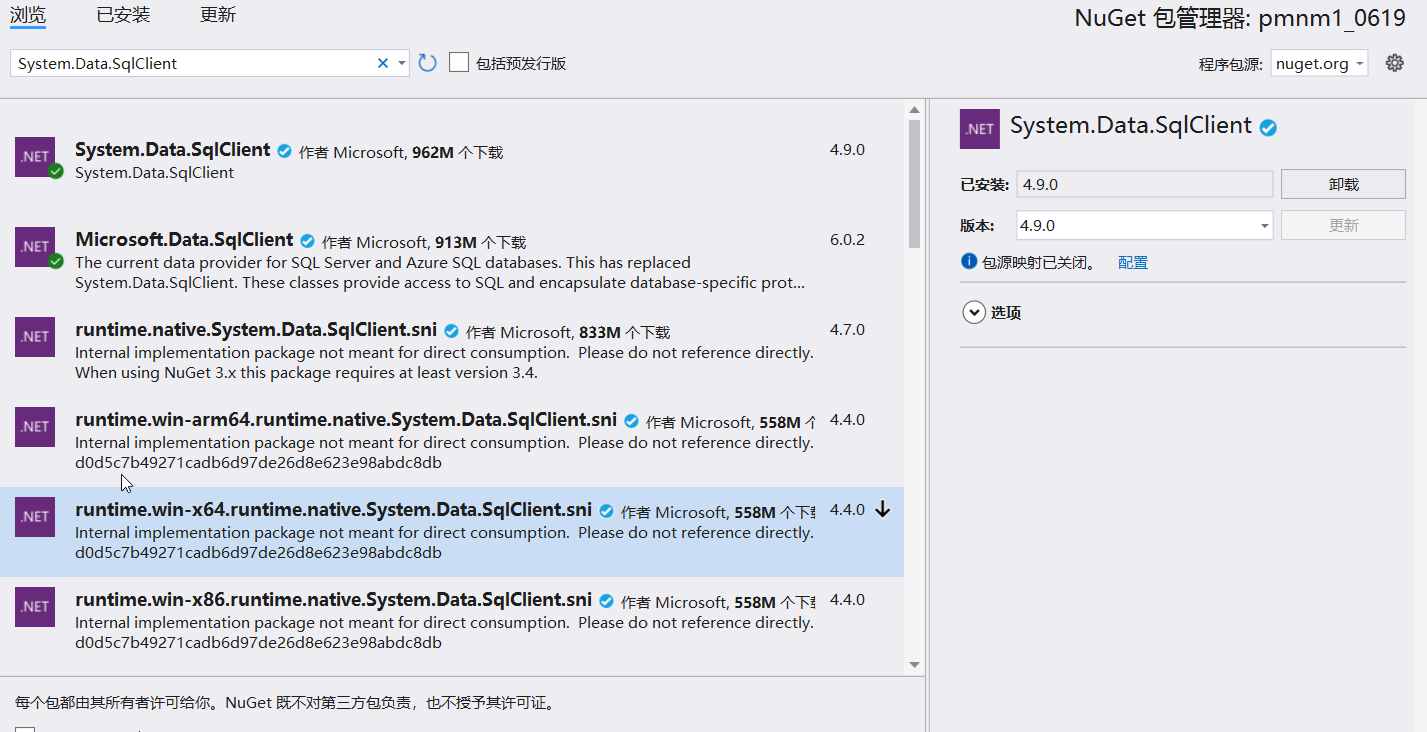Viewport: 1427px width, 732px height.
Task: Select the Microsoft.Data.SqlClient package title
Action: click(x=185, y=239)
